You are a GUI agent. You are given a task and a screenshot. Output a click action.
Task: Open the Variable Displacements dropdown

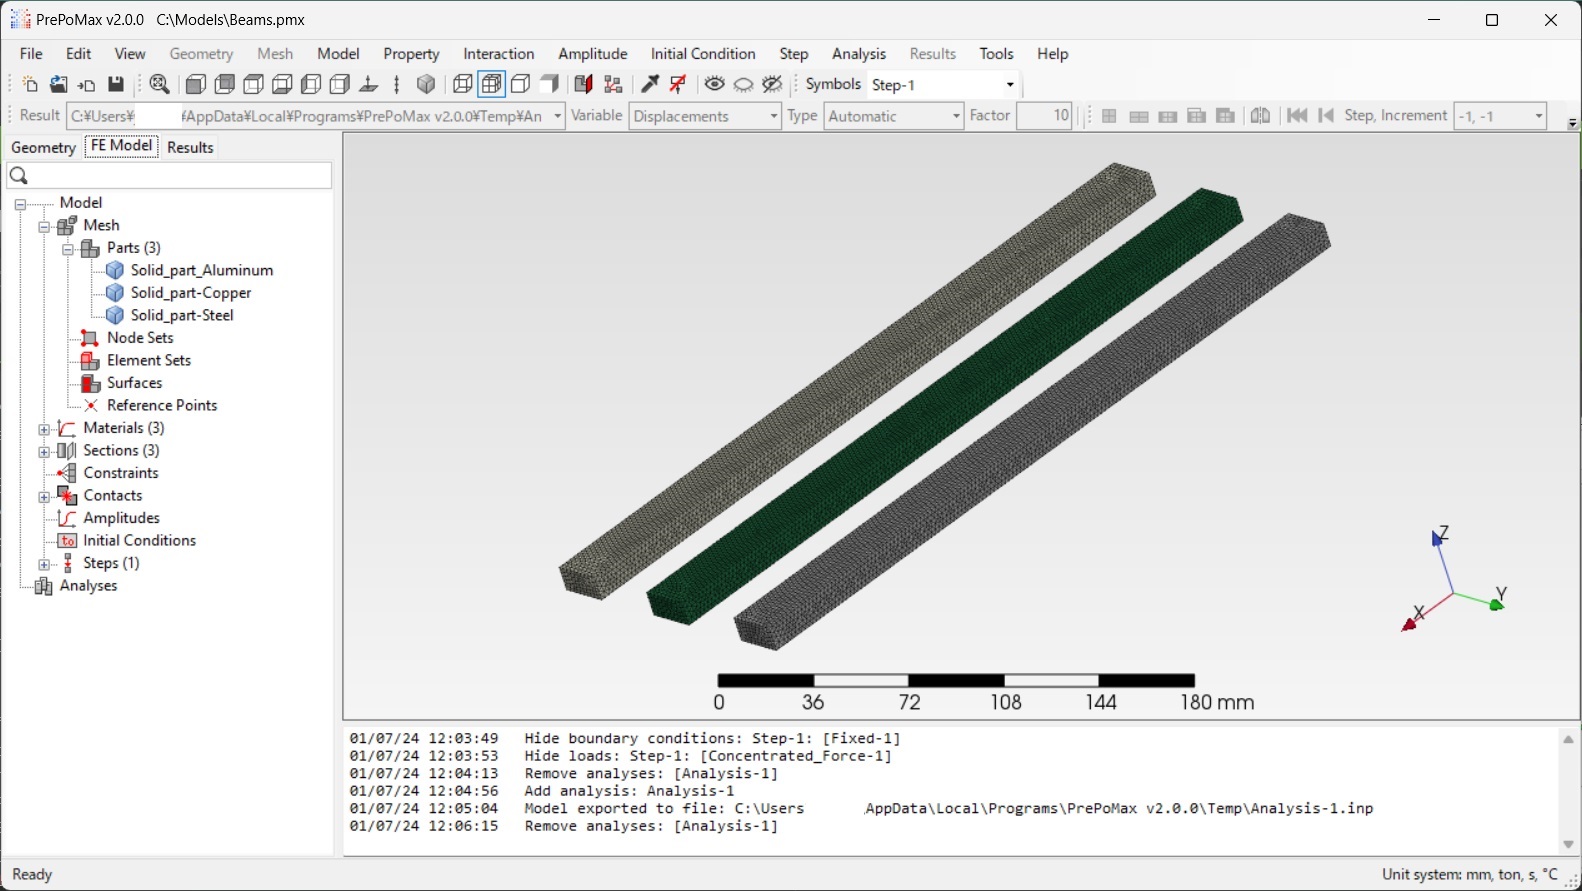[773, 116]
